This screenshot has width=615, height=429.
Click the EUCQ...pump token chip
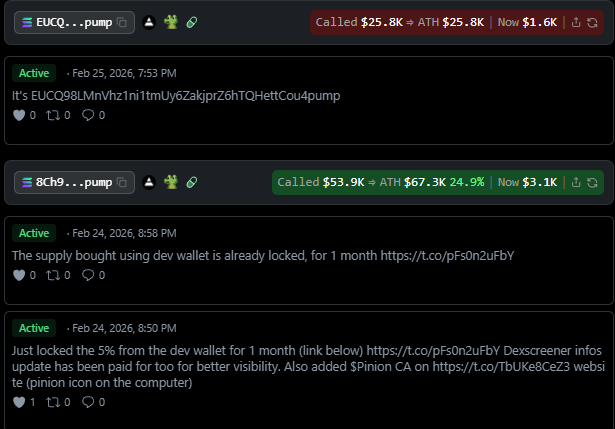tap(74, 23)
